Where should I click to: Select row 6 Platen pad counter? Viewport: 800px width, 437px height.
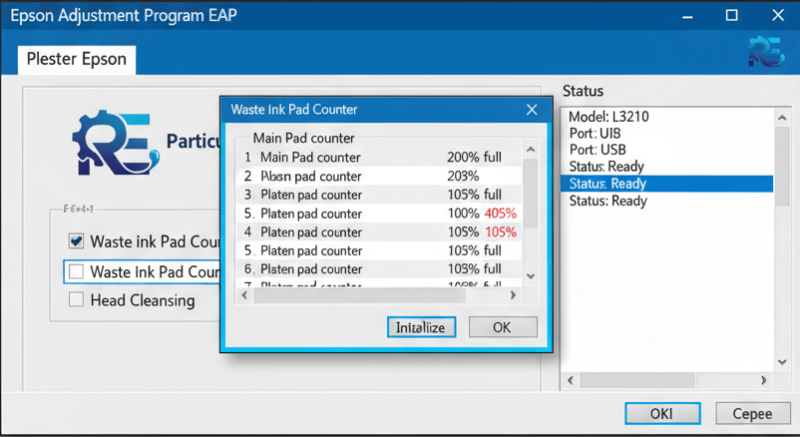tap(380, 269)
